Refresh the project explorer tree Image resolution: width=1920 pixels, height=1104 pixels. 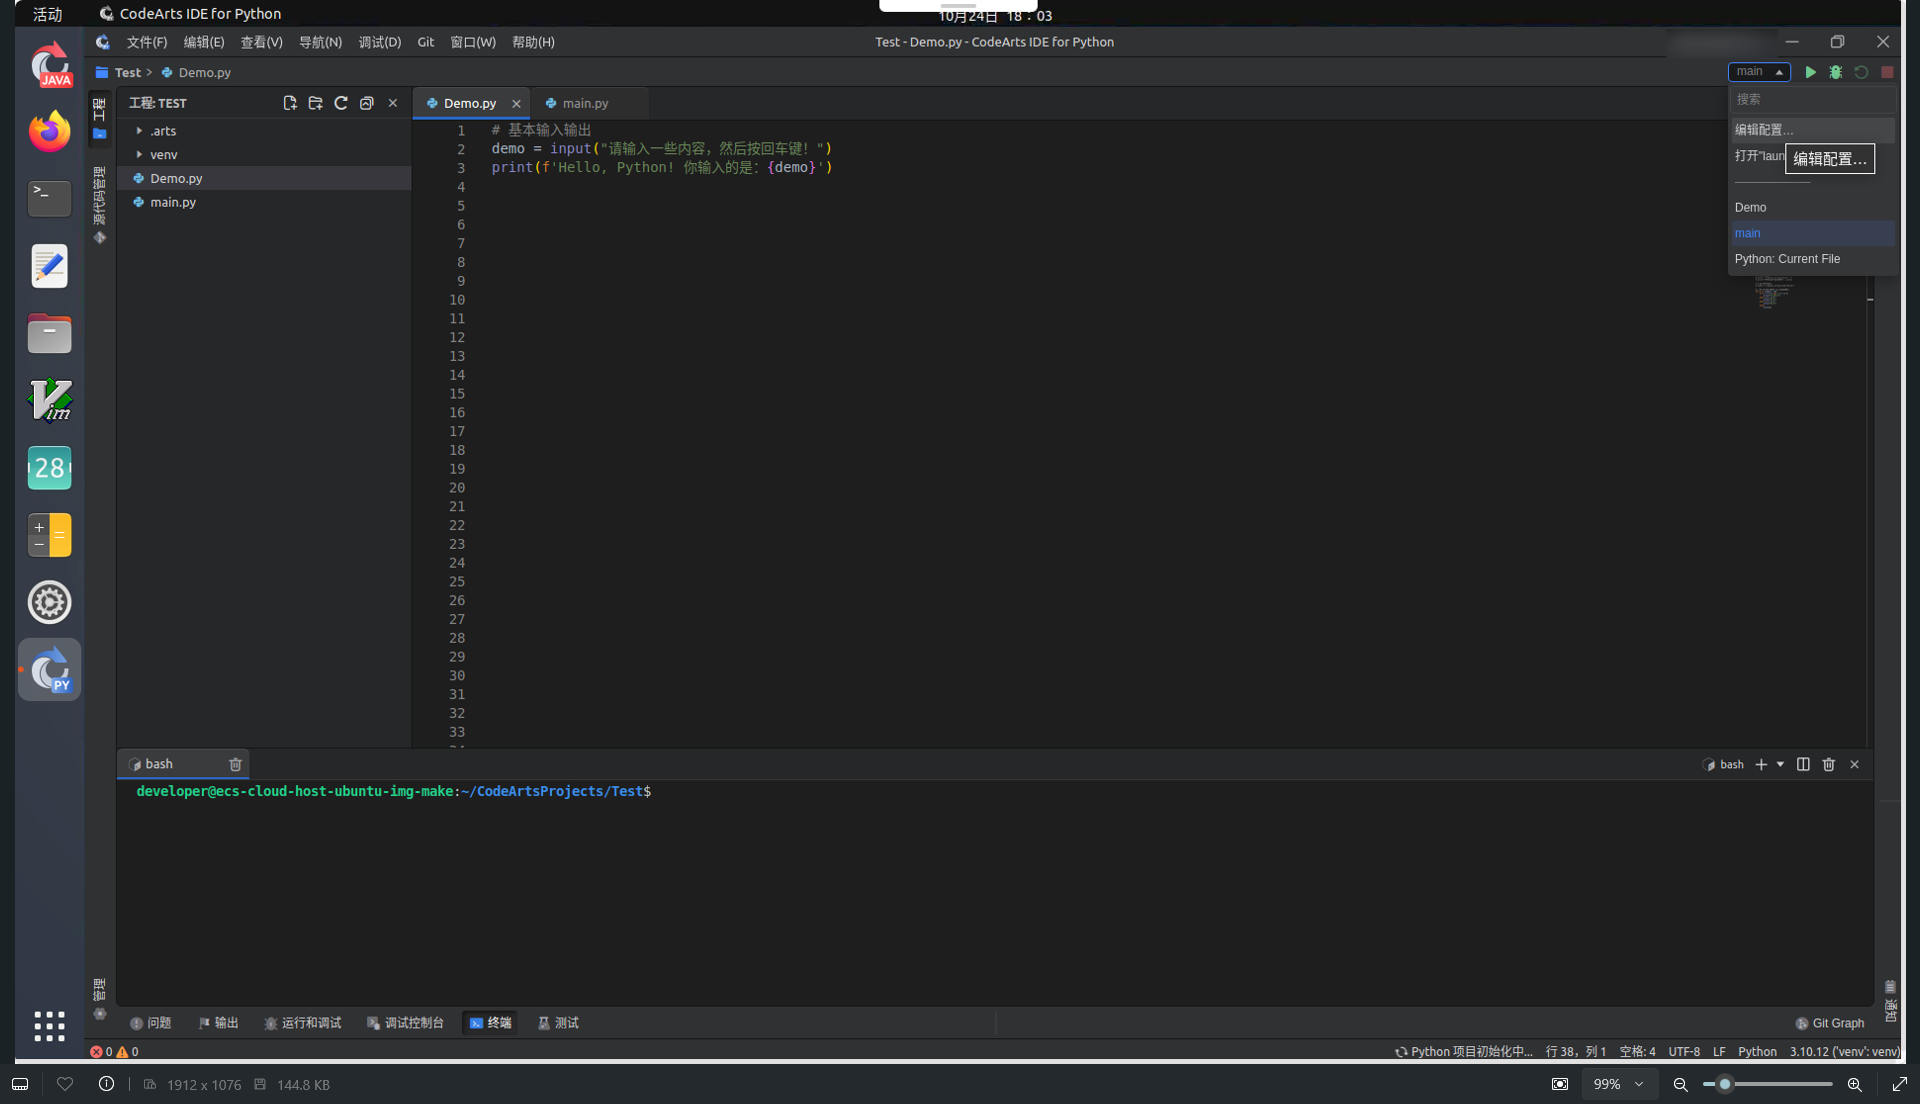coord(341,103)
